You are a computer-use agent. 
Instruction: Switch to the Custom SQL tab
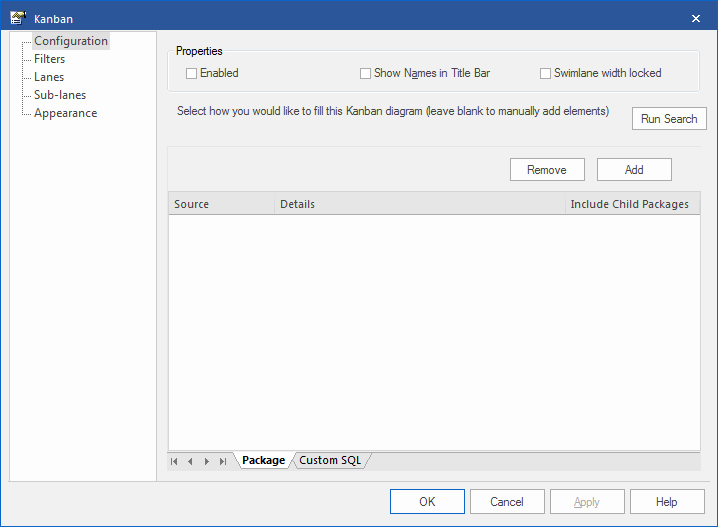[330, 460]
